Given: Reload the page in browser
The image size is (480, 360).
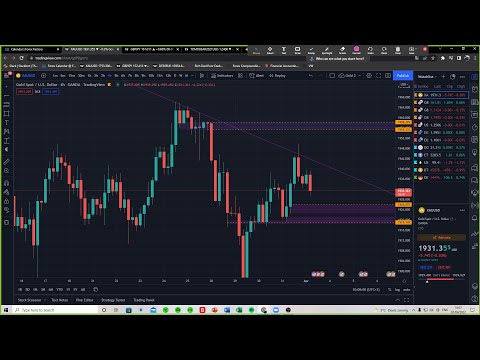Looking at the screenshot, I should [x=22, y=58].
